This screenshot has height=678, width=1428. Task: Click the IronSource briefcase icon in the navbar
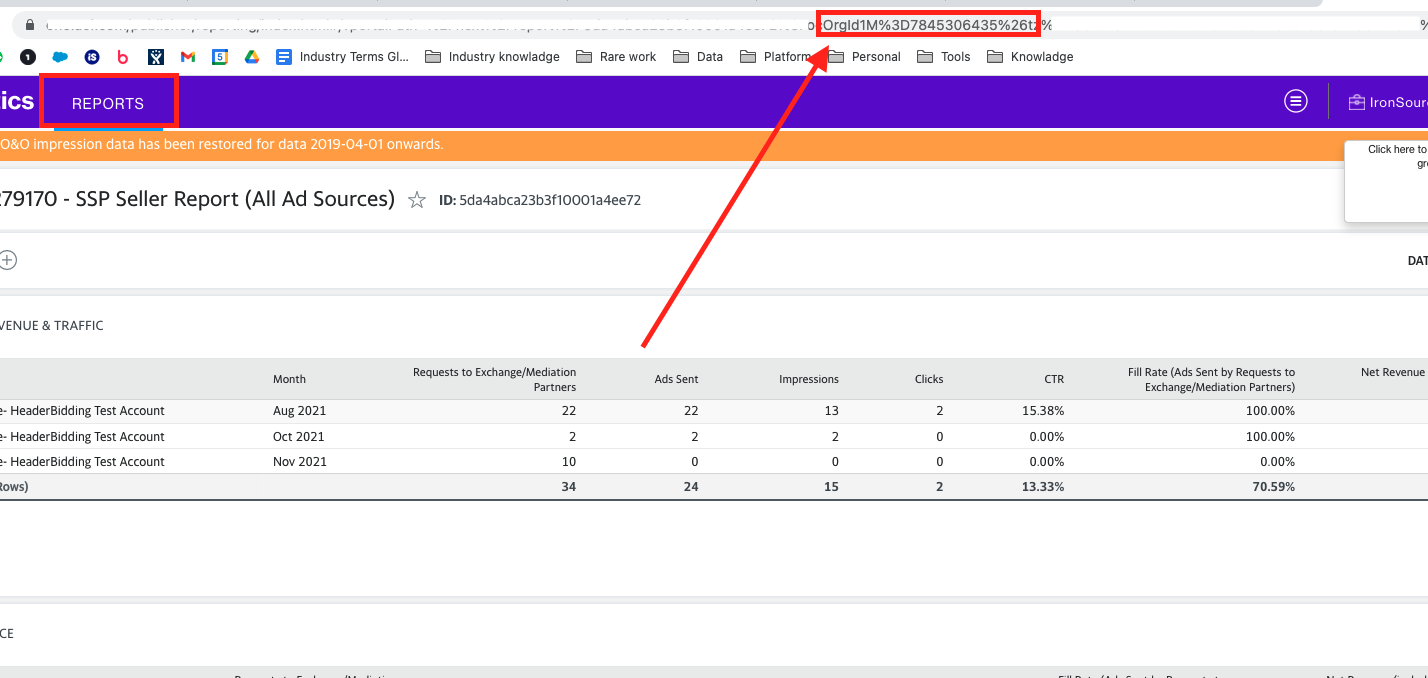pyautogui.click(x=1356, y=101)
